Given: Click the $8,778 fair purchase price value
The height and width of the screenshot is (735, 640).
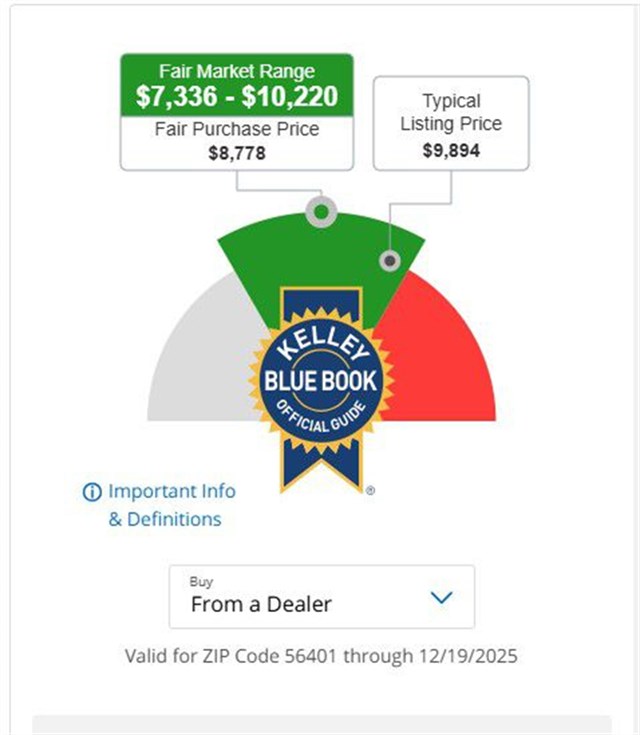Looking at the screenshot, I should coord(237,153).
